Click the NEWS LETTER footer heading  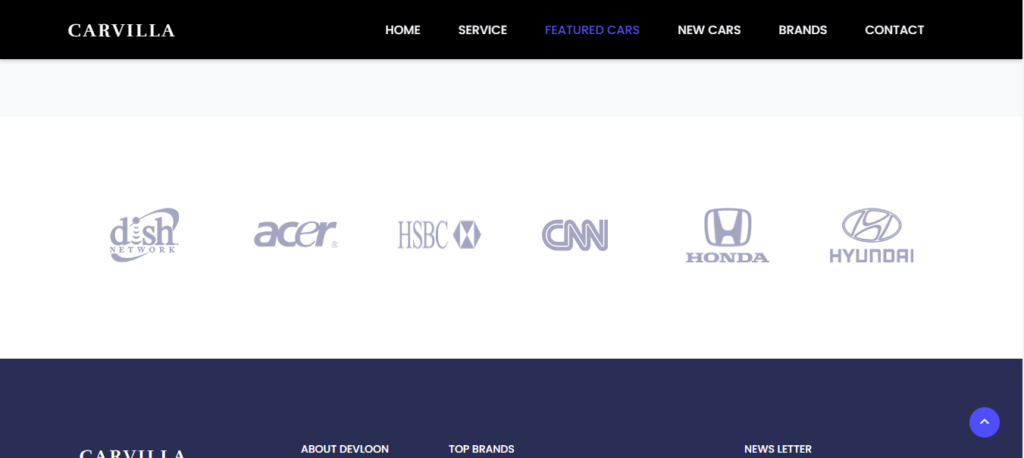(777, 449)
